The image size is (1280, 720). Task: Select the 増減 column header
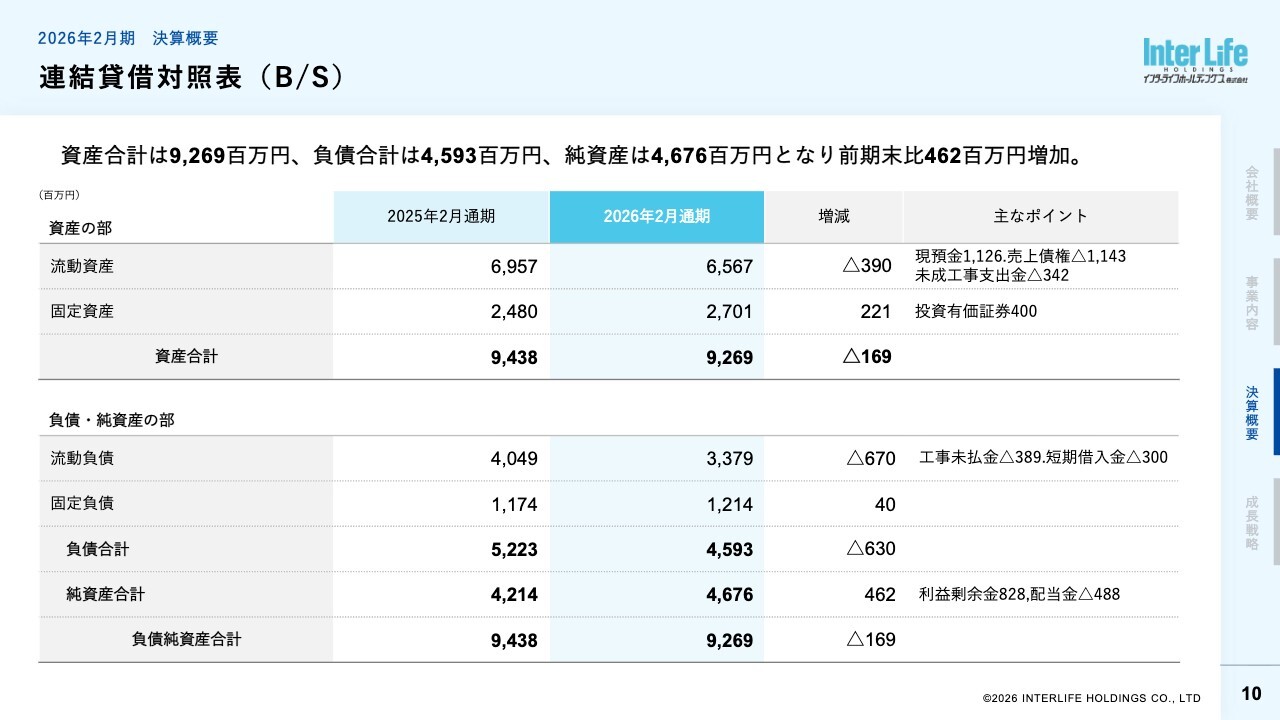point(833,216)
